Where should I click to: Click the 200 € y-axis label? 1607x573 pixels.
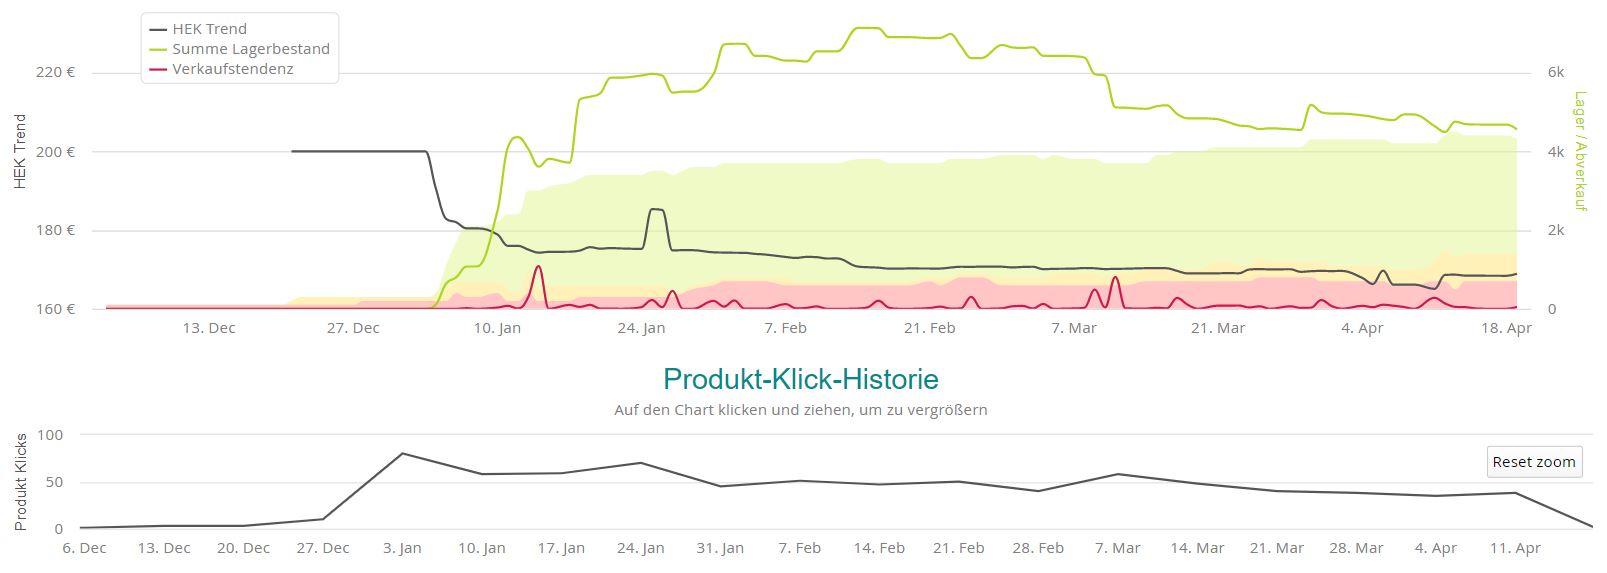click(x=56, y=151)
